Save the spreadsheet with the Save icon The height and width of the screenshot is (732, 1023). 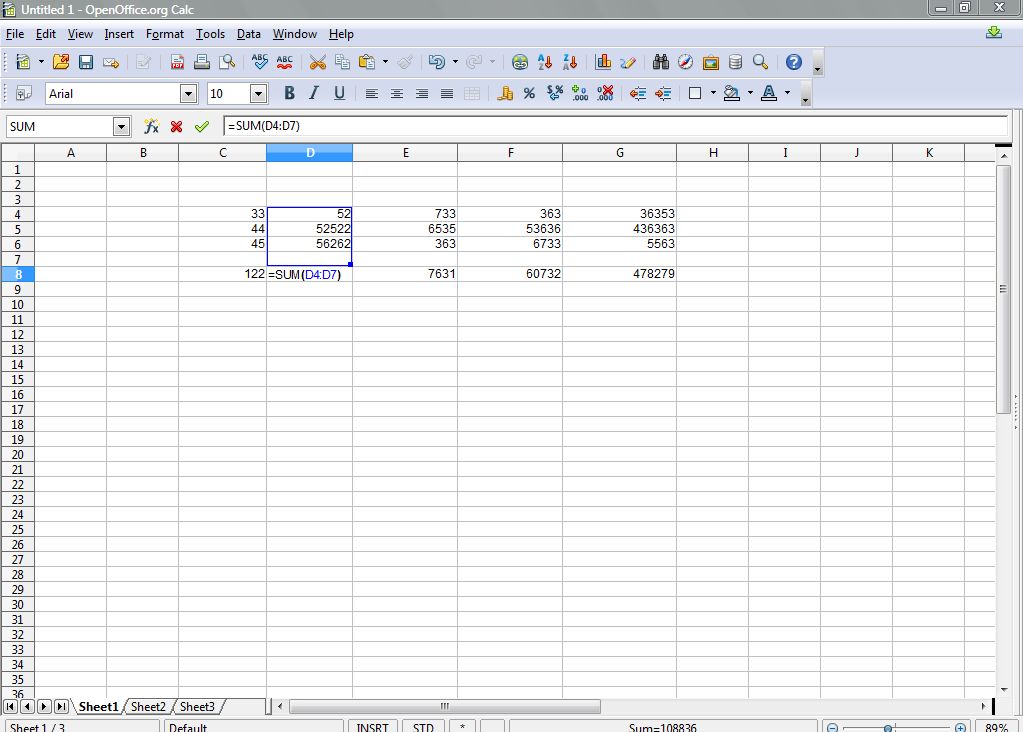coord(85,62)
